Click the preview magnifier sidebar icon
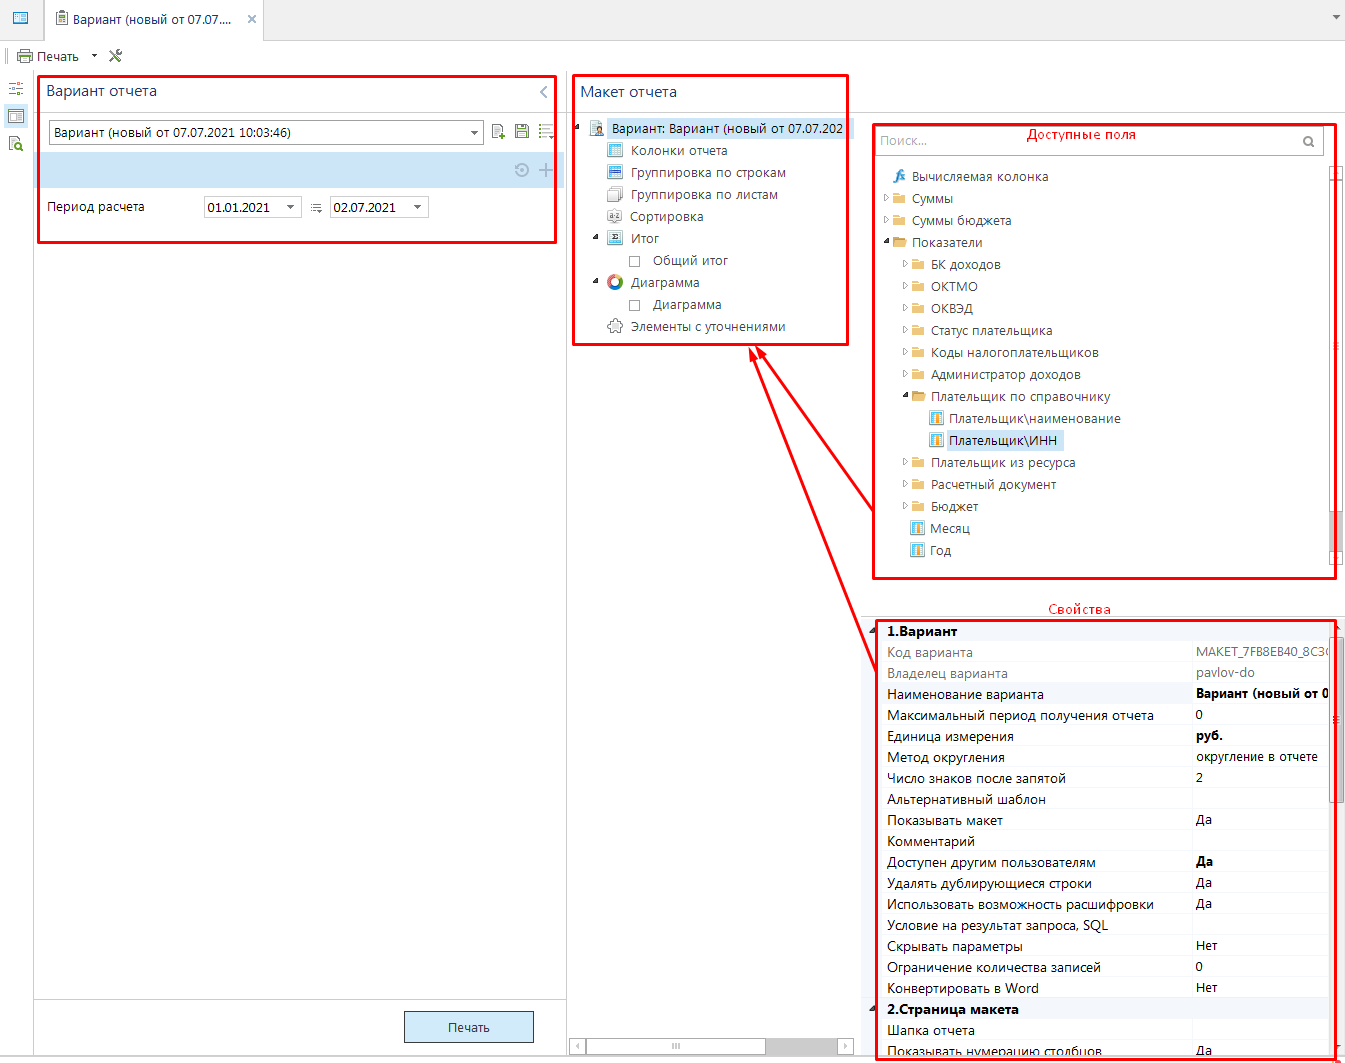The image size is (1345, 1063). 16,144
